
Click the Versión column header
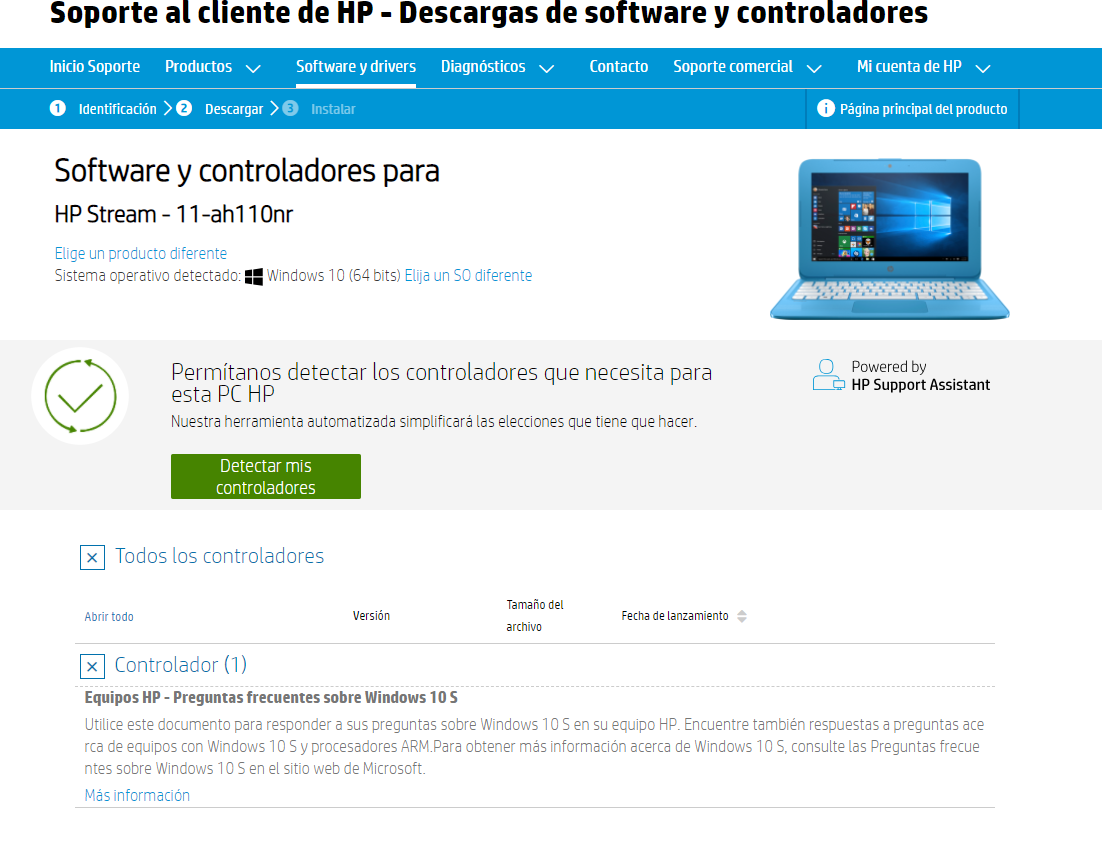coord(371,615)
